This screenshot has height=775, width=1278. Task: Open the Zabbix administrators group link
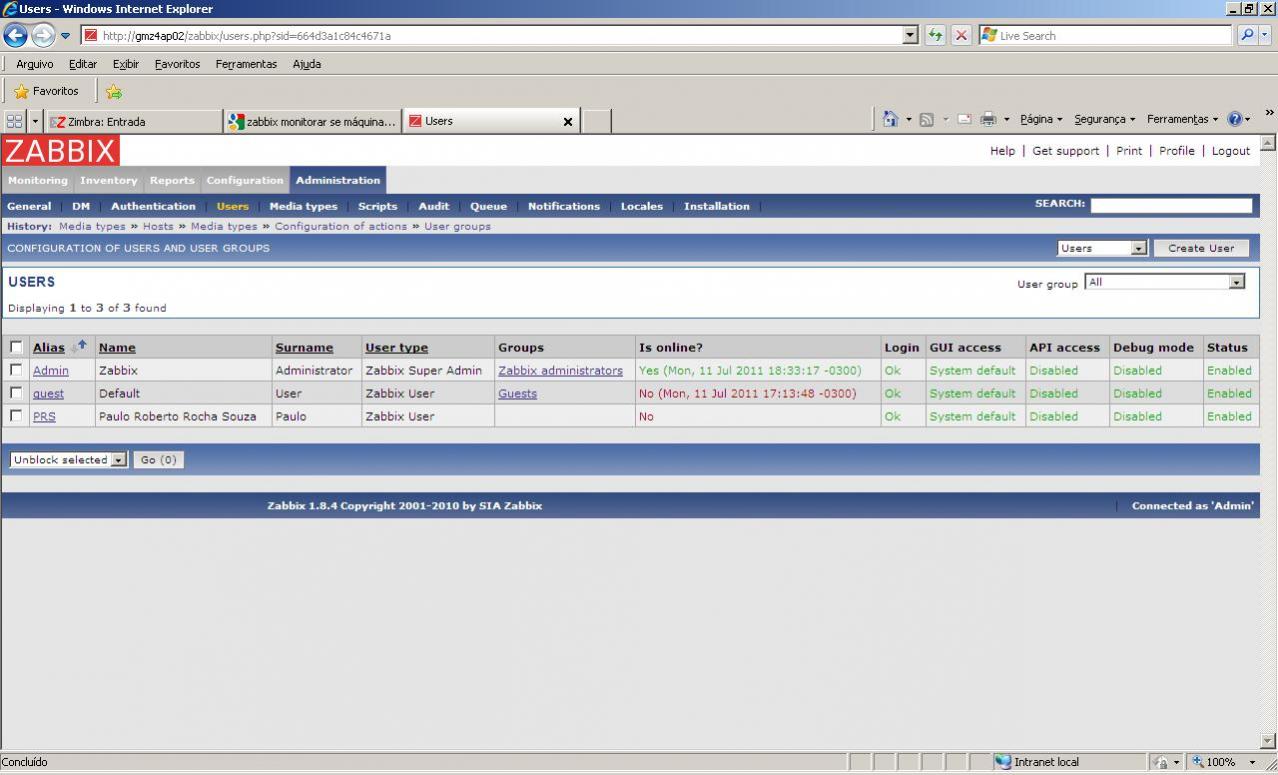point(560,370)
